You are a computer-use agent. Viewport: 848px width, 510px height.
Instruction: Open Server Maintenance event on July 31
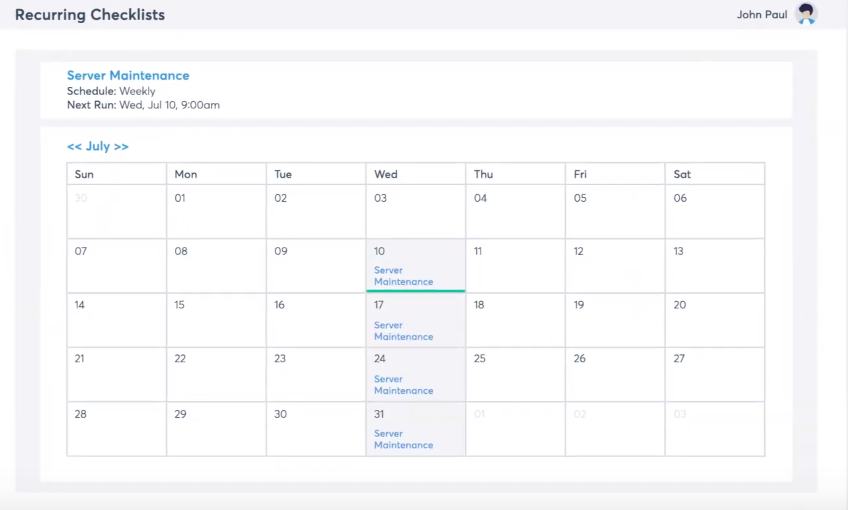(x=403, y=439)
